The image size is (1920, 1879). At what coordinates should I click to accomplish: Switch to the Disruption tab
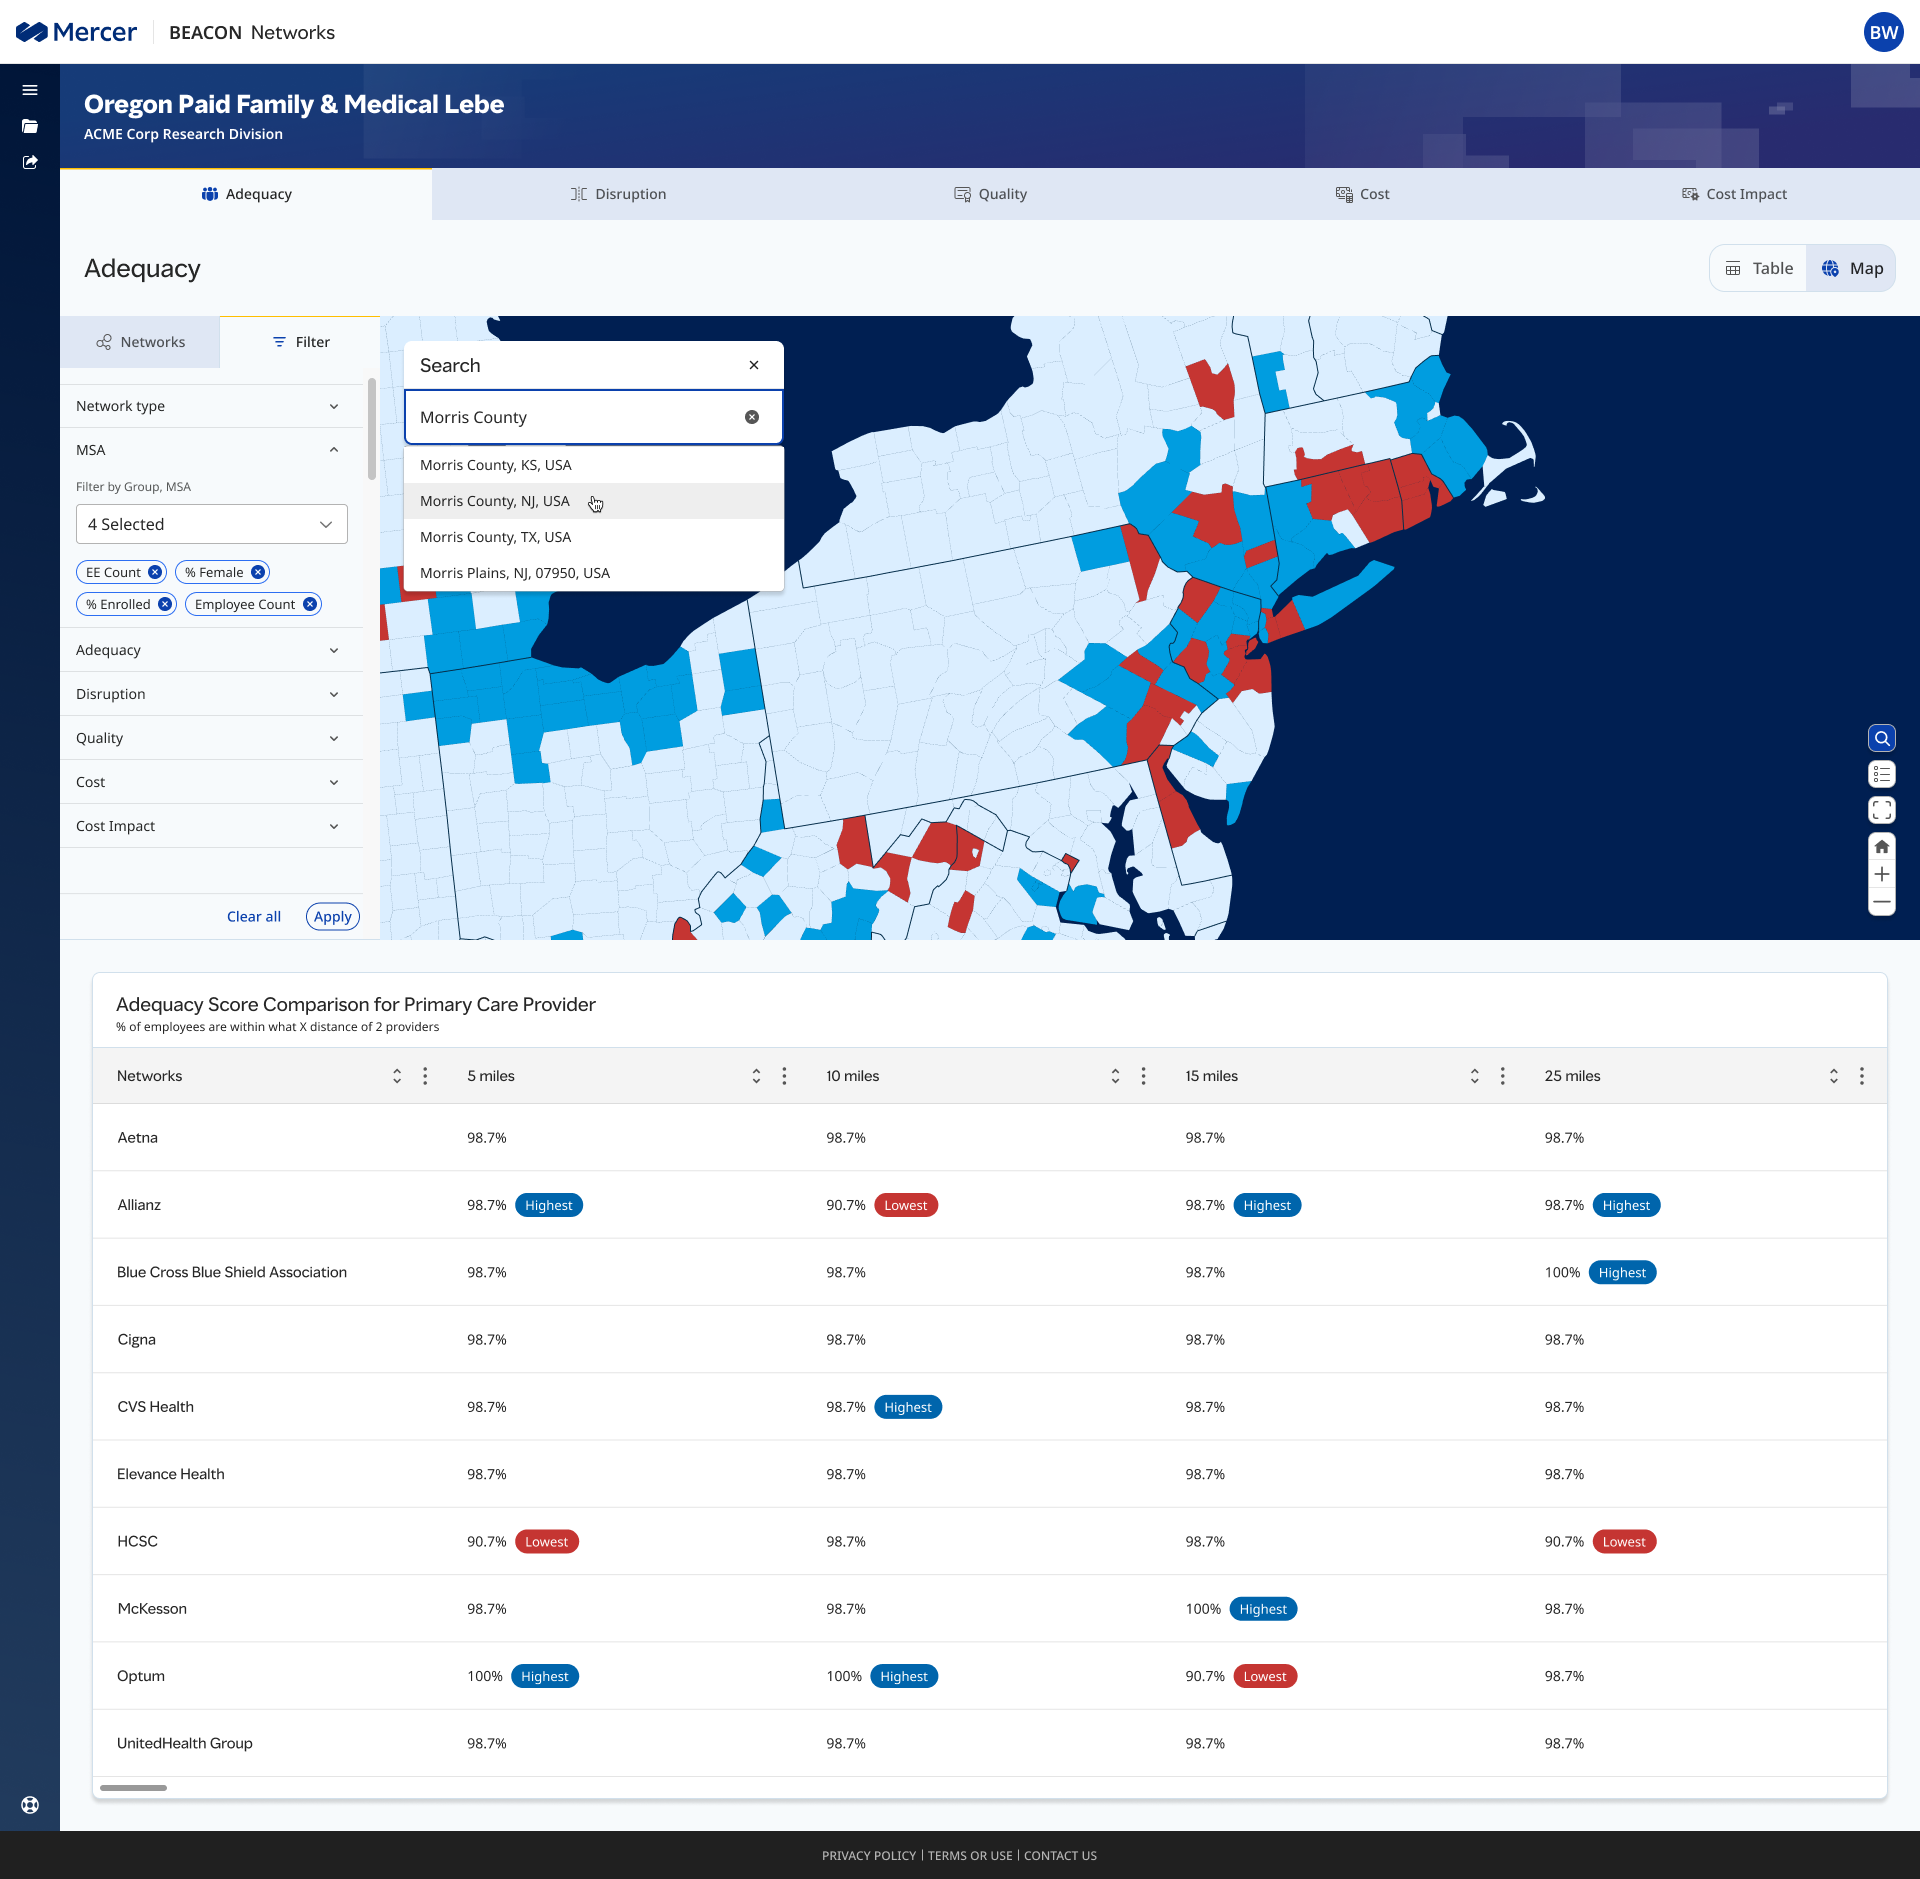coord(618,194)
